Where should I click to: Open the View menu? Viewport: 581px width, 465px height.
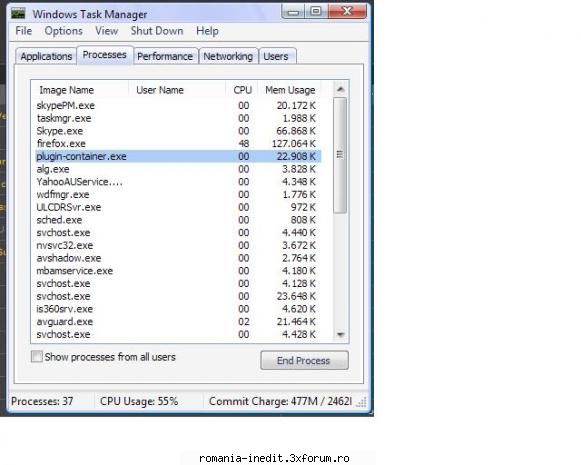[107, 31]
